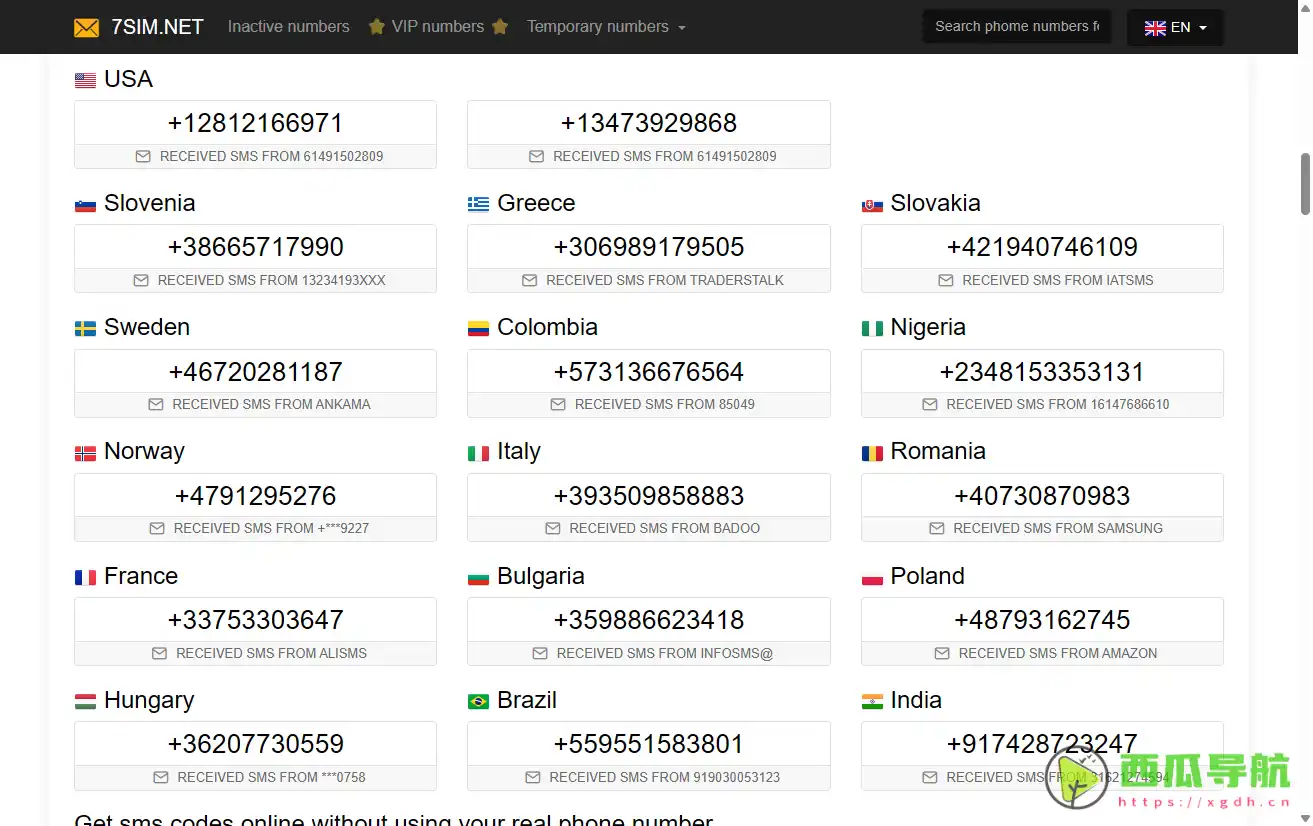Click the 7SIM.NET envelope logo icon

click(x=87, y=28)
